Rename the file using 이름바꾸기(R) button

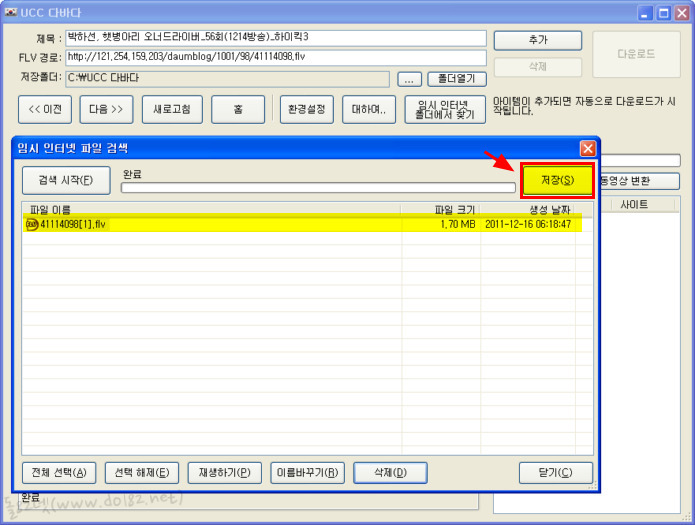point(308,472)
